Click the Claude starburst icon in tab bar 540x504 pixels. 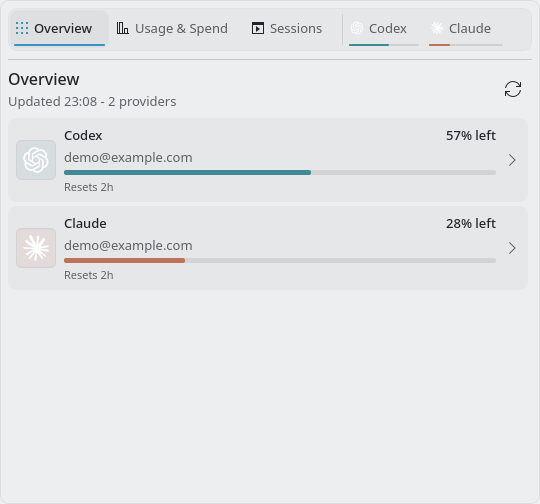tap(437, 28)
